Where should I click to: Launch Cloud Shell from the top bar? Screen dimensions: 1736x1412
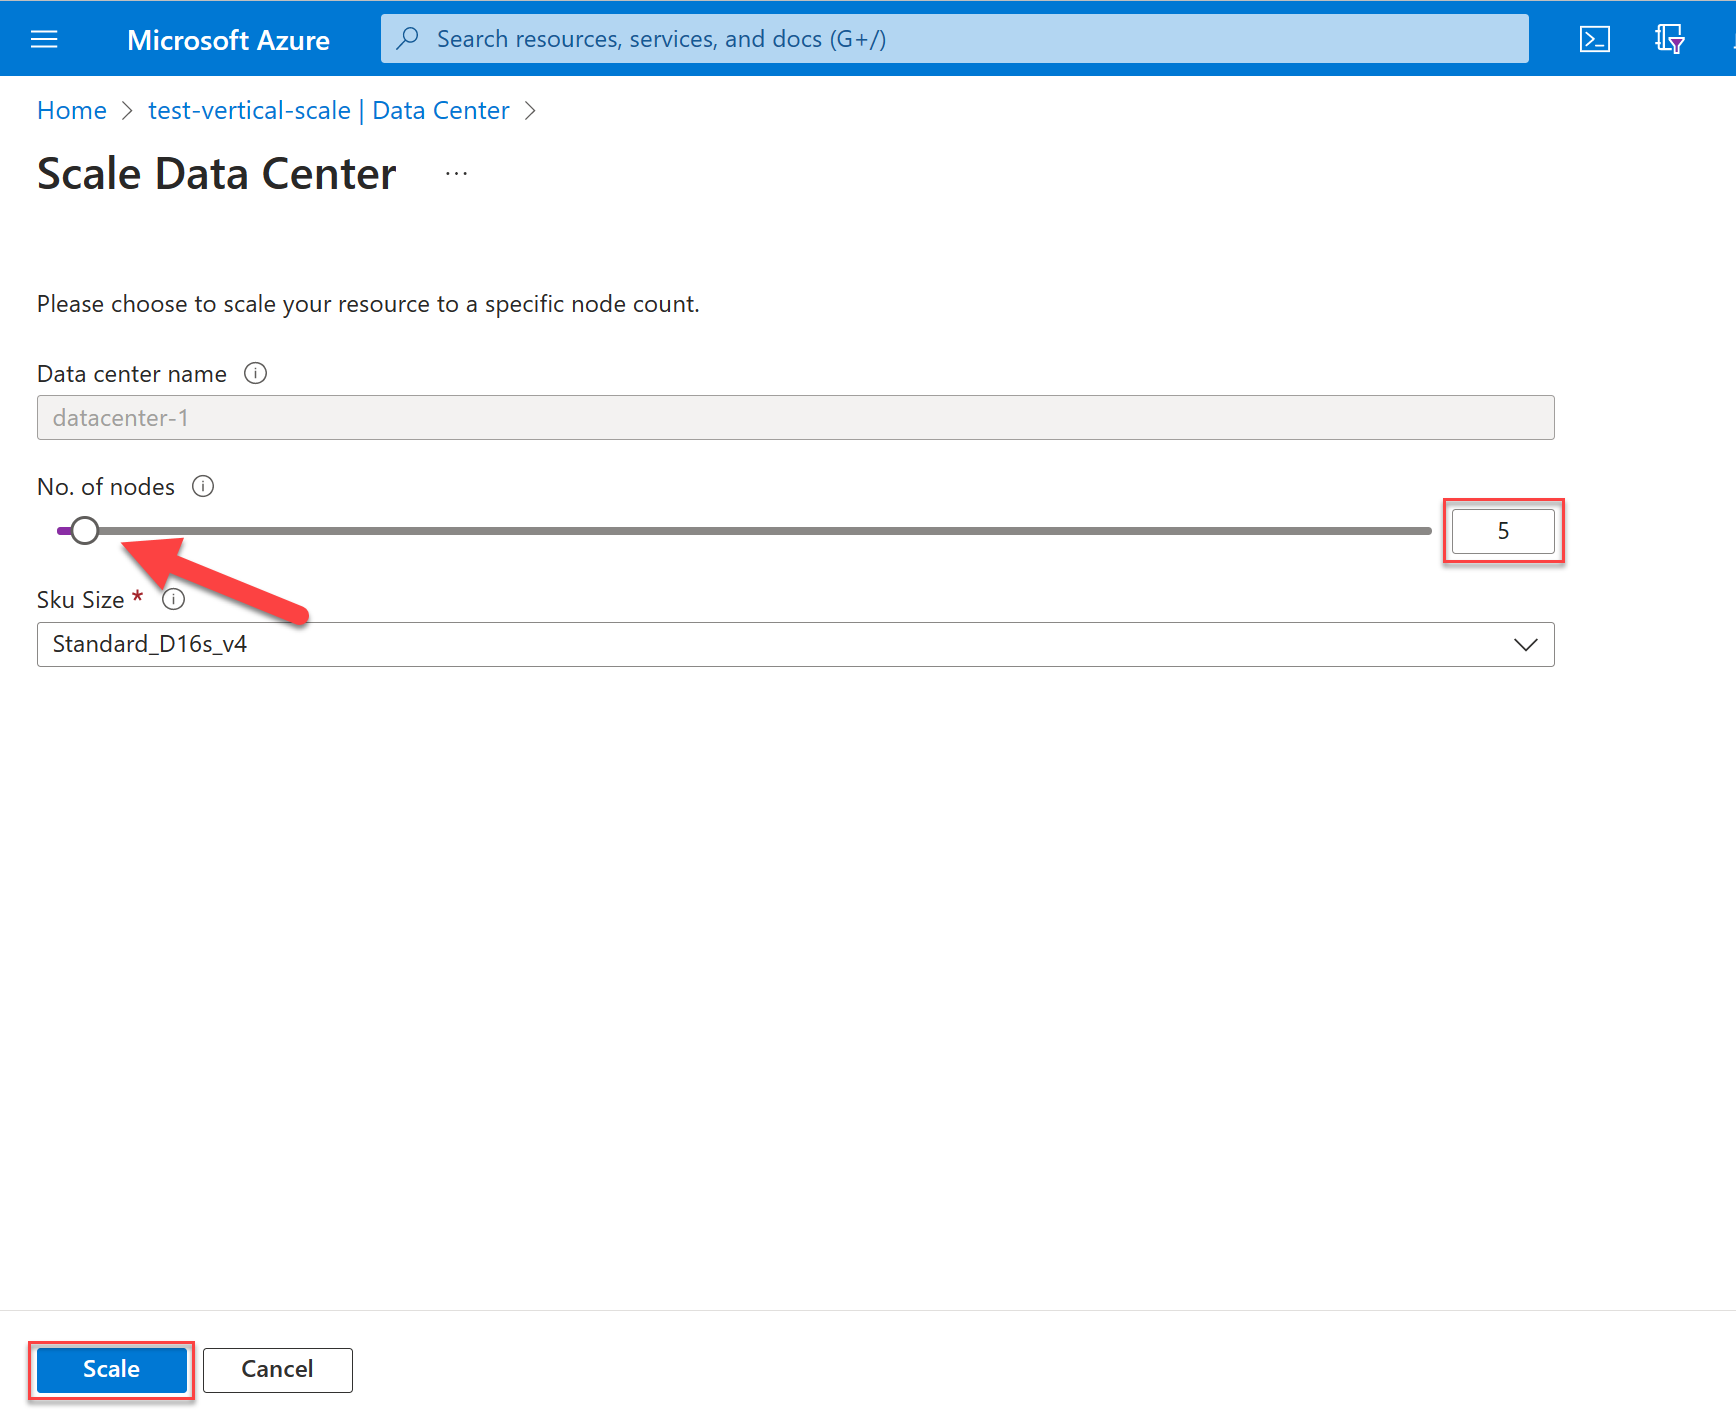pyautogui.click(x=1594, y=39)
